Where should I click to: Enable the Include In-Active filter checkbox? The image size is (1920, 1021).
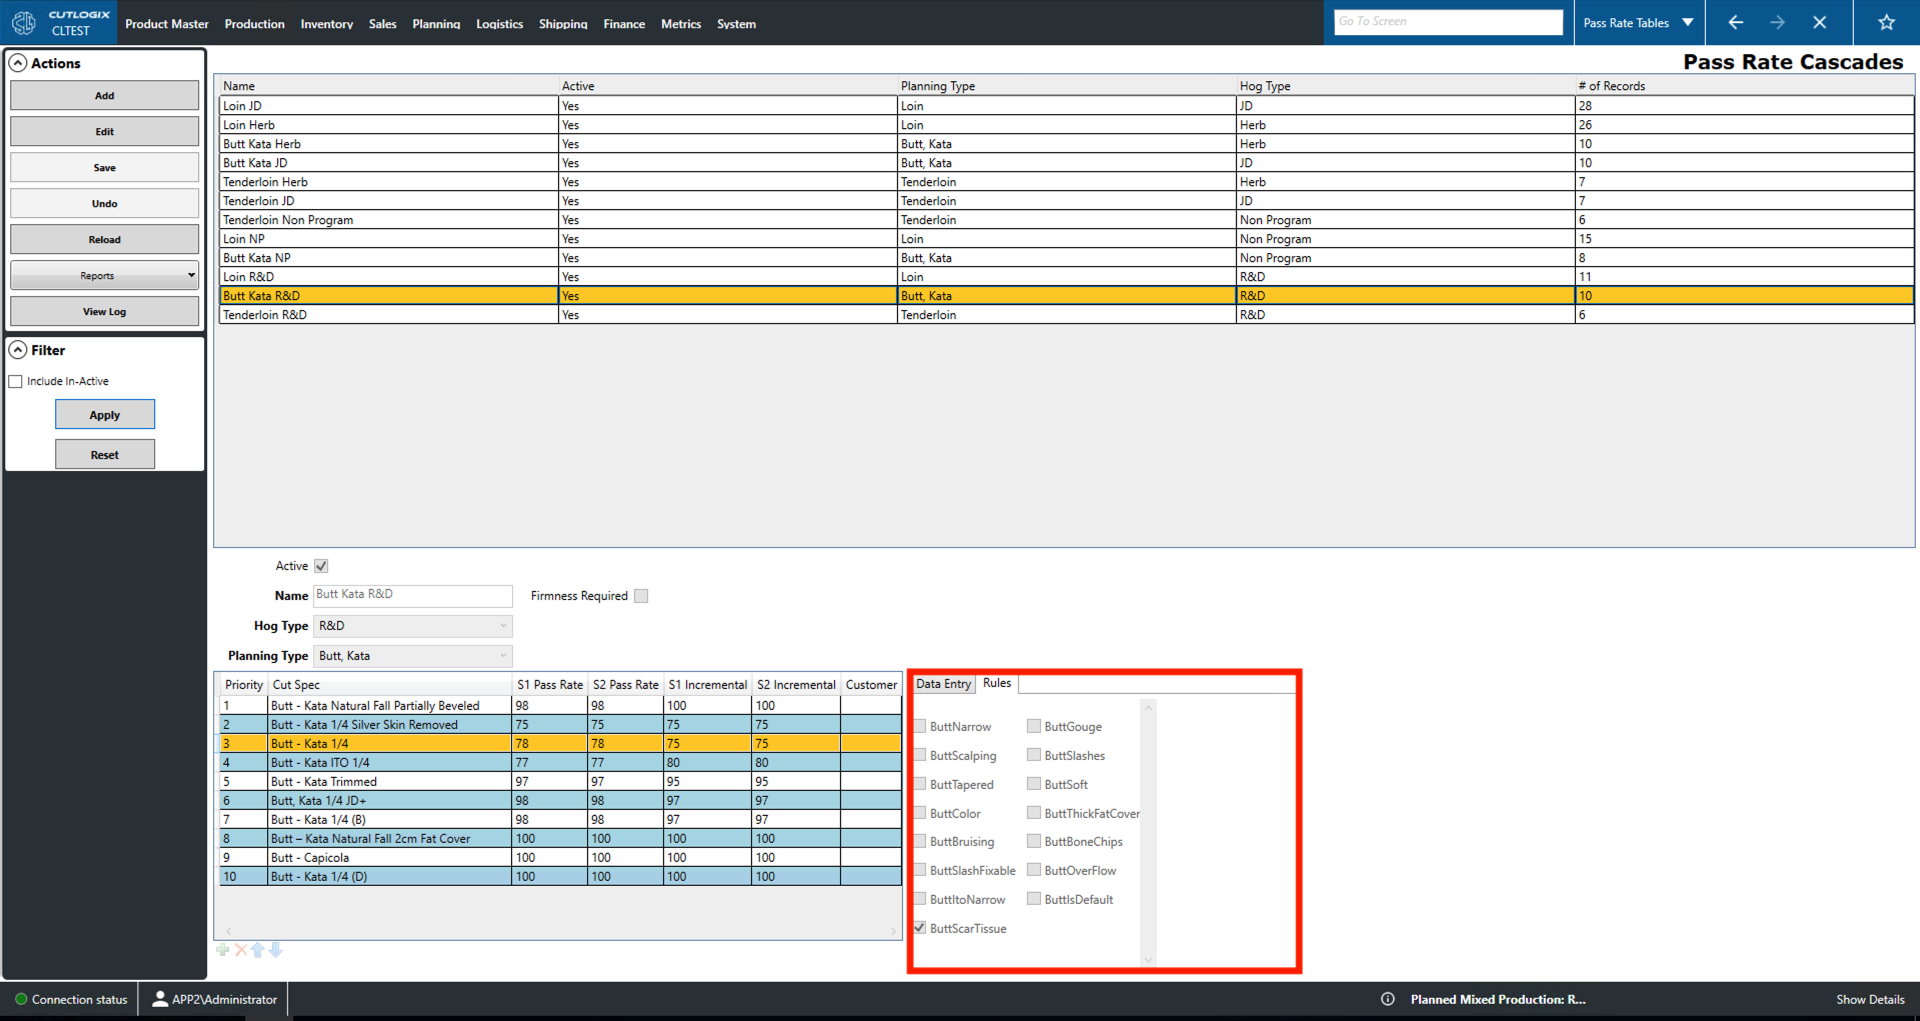click(x=16, y=381)
